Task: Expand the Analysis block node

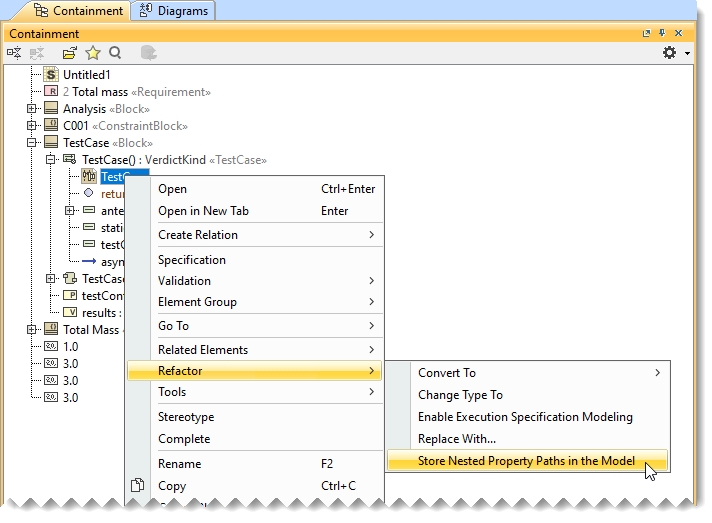Action: [32, 109]
